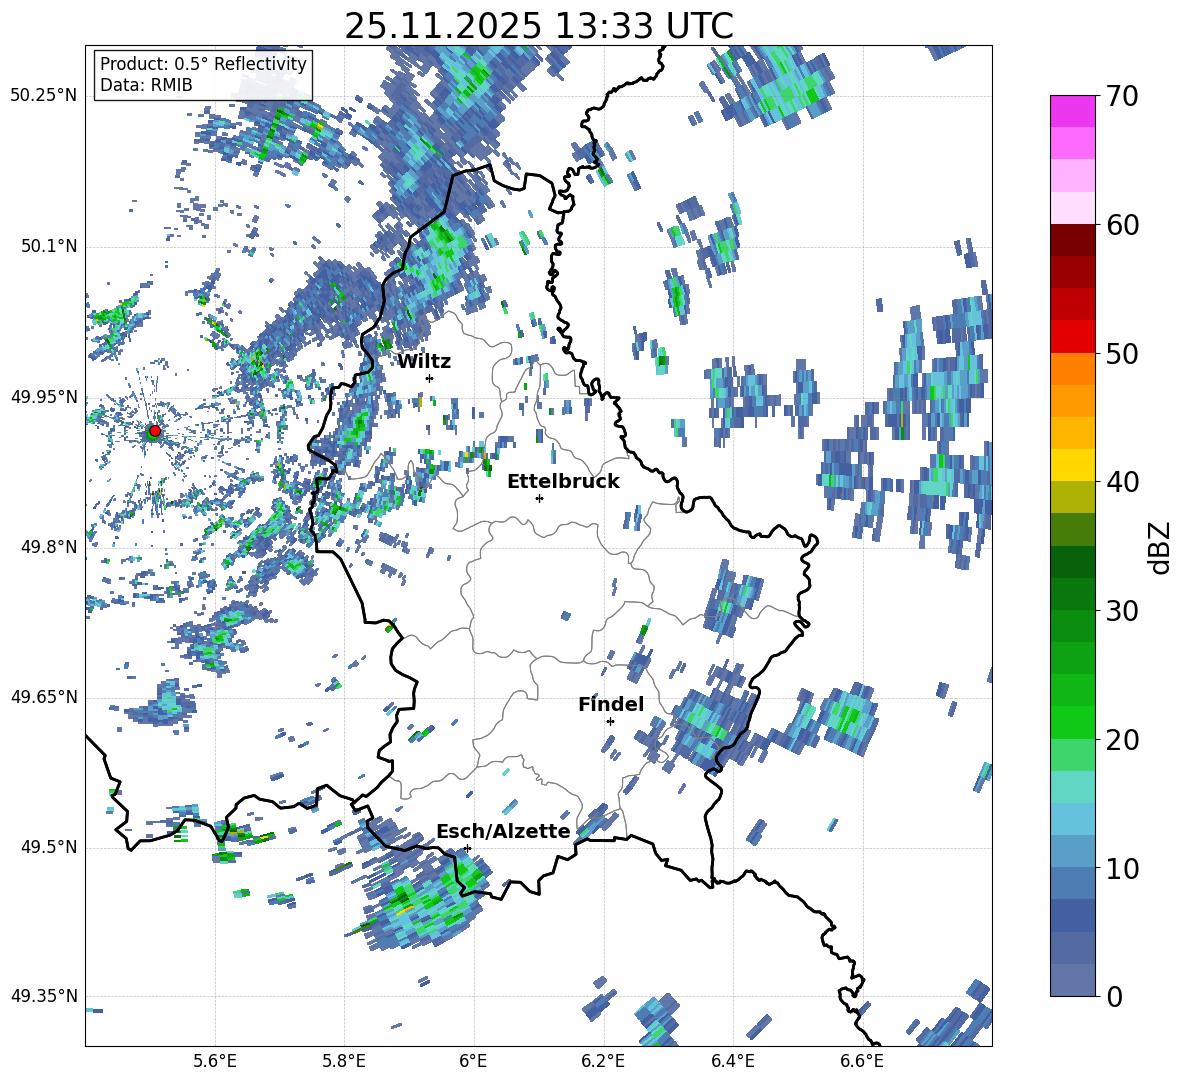Screen dimensions: 1184x1081
Task: Select the Ettelbruck city label
Action: coord(563,482)
